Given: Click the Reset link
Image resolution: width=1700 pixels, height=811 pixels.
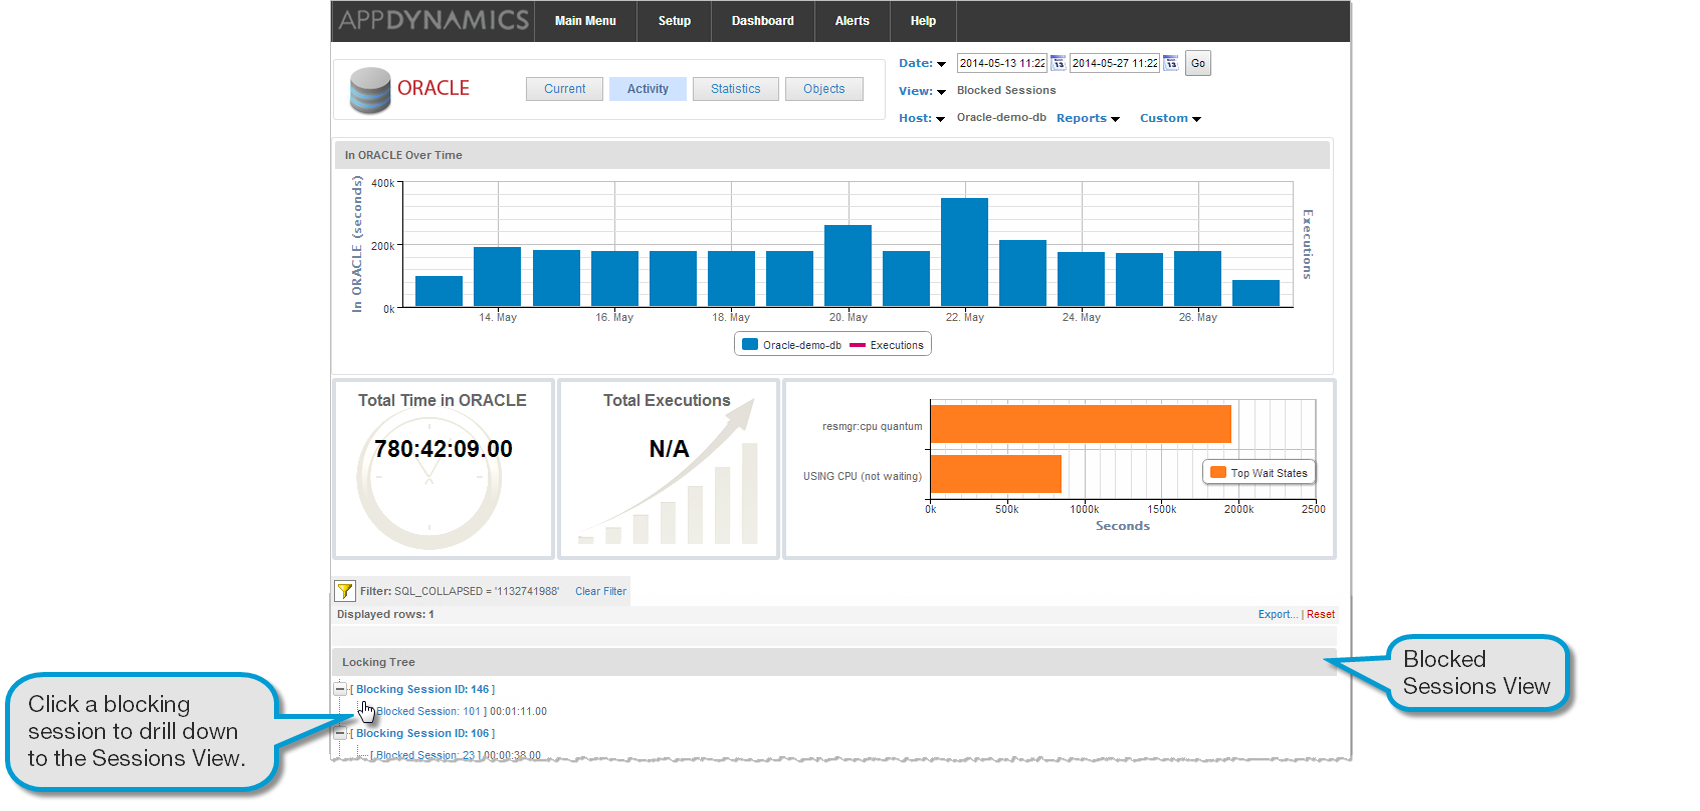Looking at the screenshot, I should pyautogui.click(x=1321, y=614).
